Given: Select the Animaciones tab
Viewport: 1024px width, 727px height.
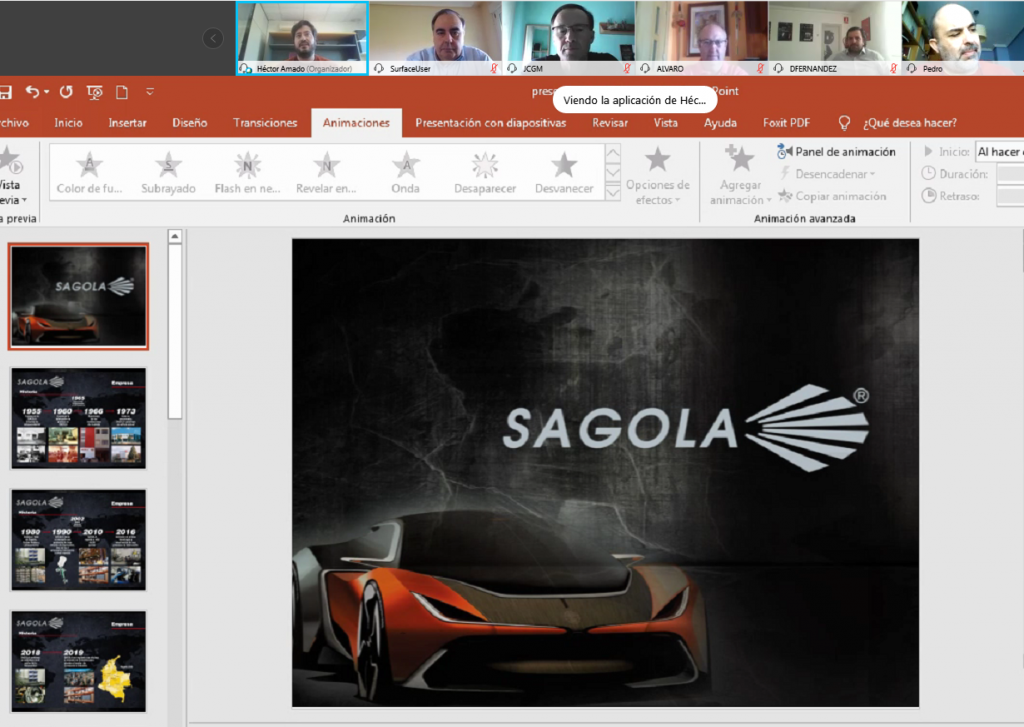Looking at the screenshot, I should pos(356,123).
